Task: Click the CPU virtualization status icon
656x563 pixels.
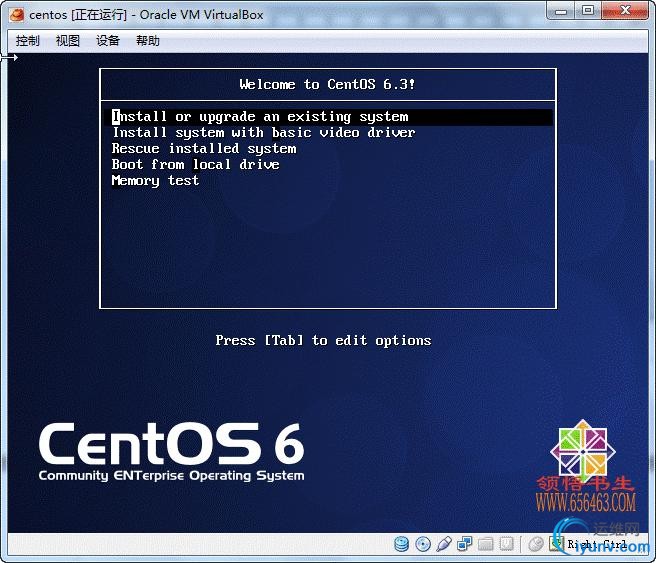Action: pos(506,544)
